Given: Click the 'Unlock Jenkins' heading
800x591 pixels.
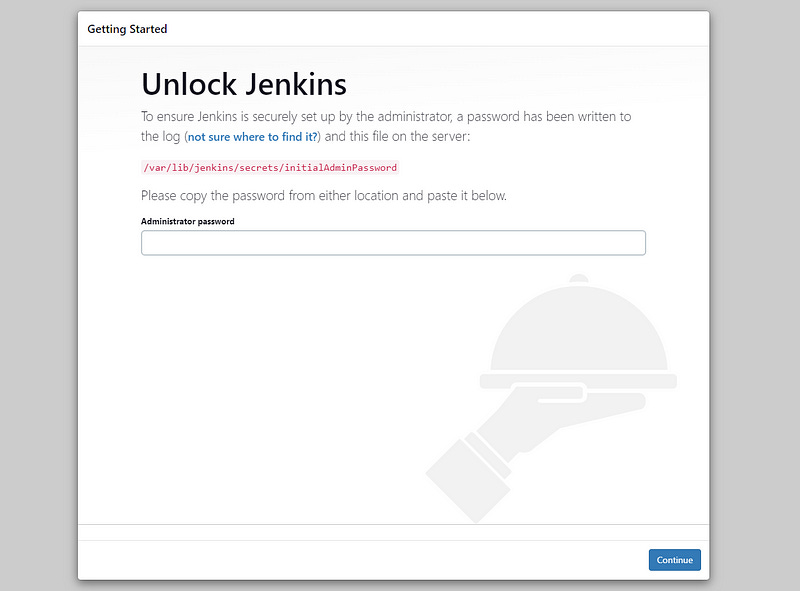Looking at the screenshot, I should (244, 84).
